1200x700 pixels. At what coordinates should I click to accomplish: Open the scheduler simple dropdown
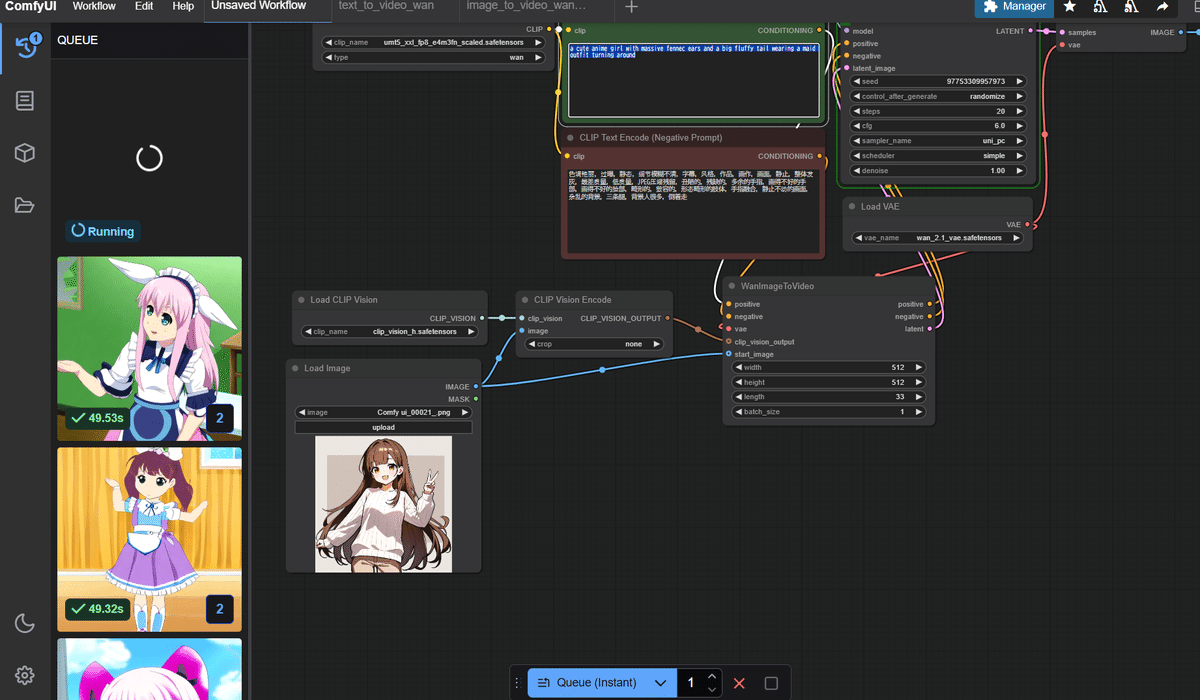pos(938,156)
